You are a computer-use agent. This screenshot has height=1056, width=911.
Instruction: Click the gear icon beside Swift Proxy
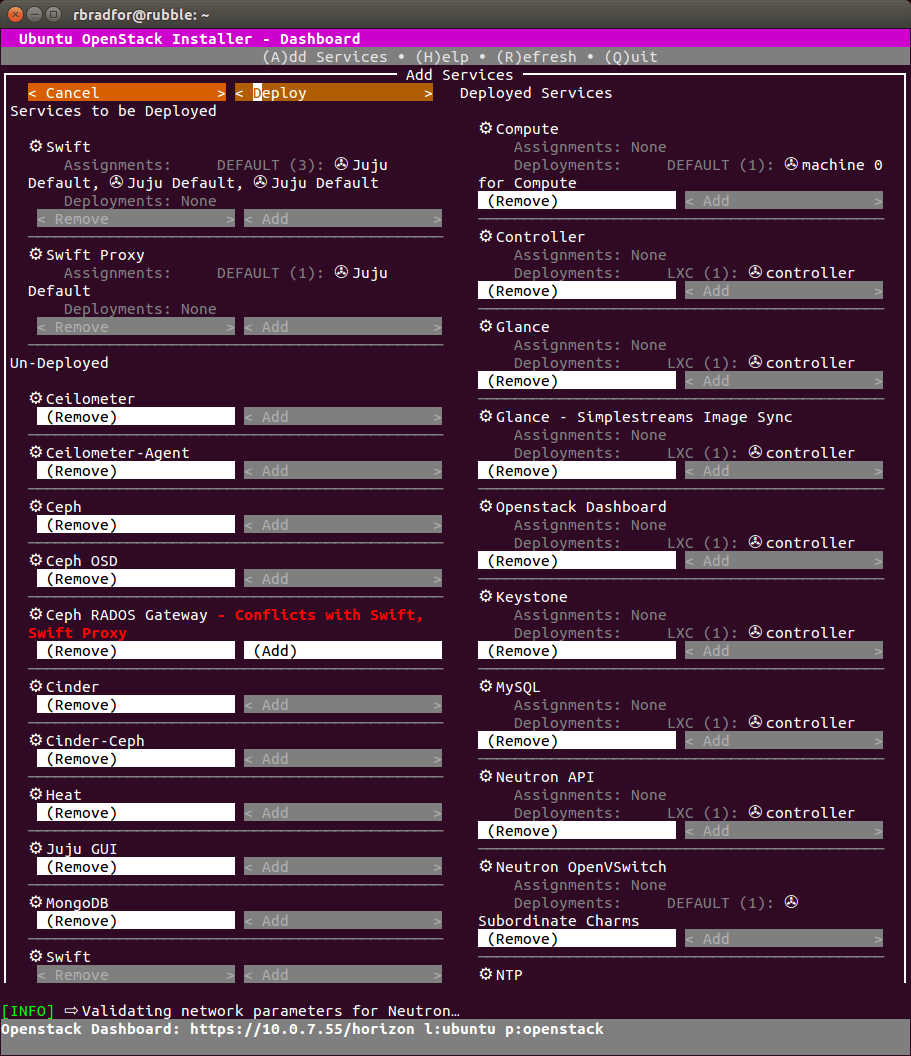click(x=36, y=254)
